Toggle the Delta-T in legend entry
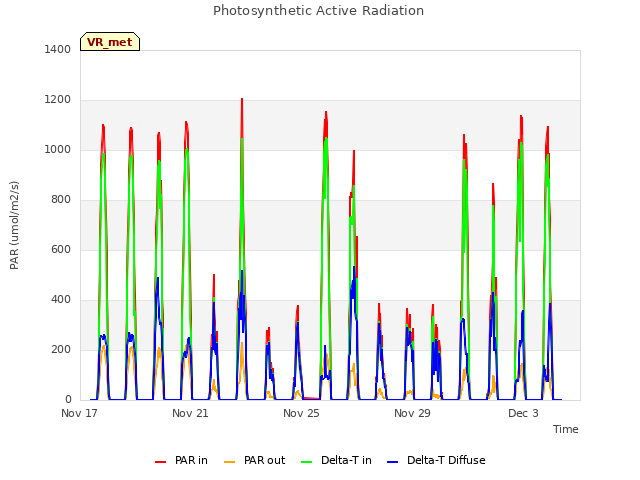This screenshot has width=640, height=480. pyautogui.click(x=336, y=460)
